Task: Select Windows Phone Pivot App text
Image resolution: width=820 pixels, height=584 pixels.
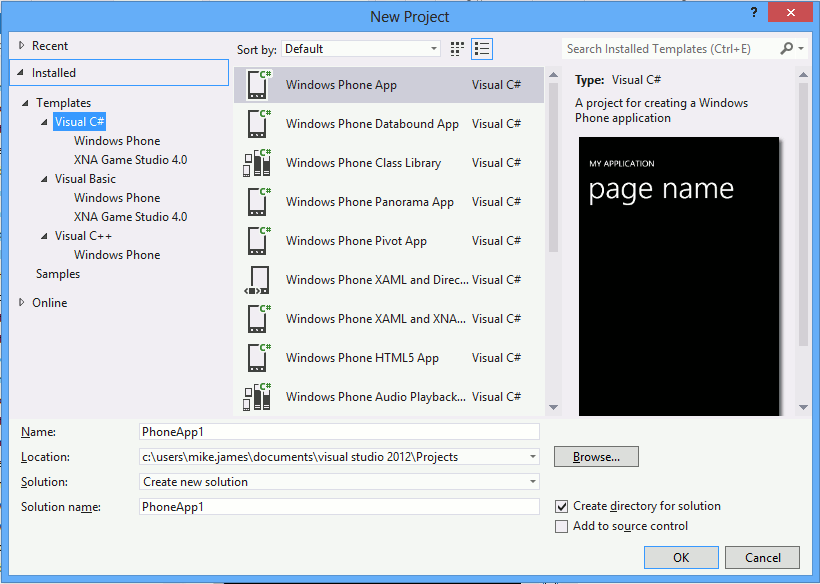Action: (356, 241)
